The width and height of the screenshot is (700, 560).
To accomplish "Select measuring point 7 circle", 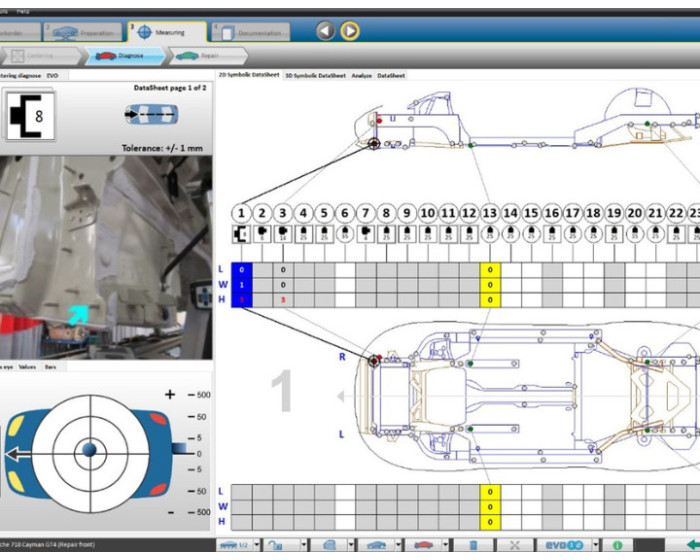I will coord(365,213).
